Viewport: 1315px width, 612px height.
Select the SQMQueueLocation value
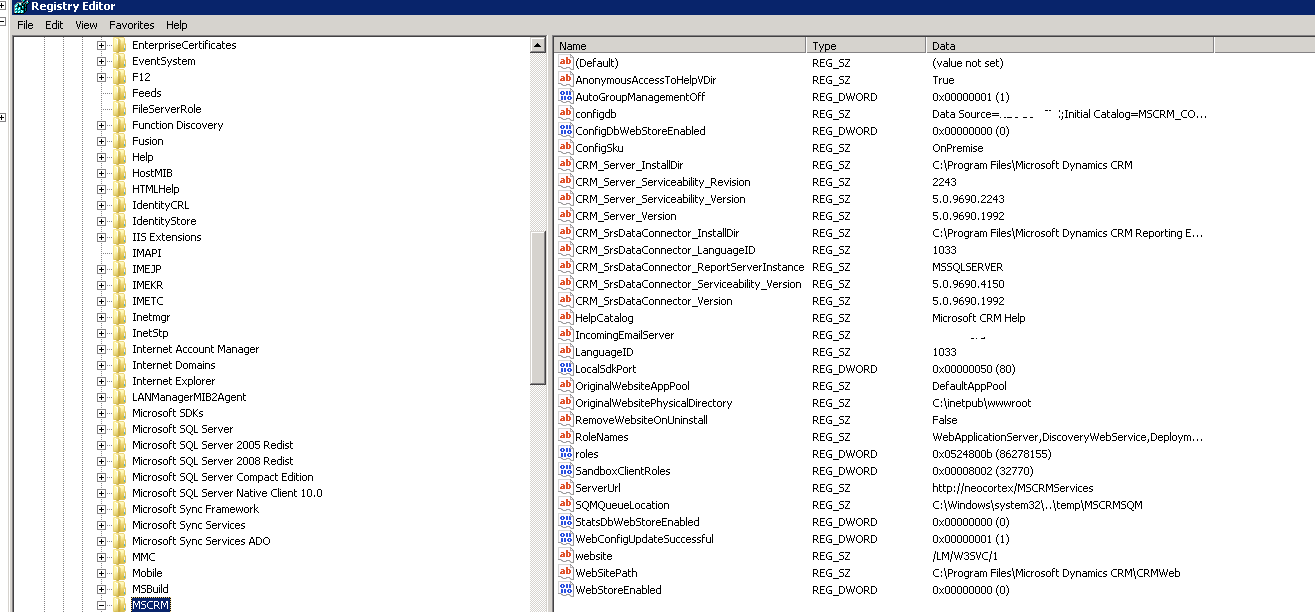[622, 505]
